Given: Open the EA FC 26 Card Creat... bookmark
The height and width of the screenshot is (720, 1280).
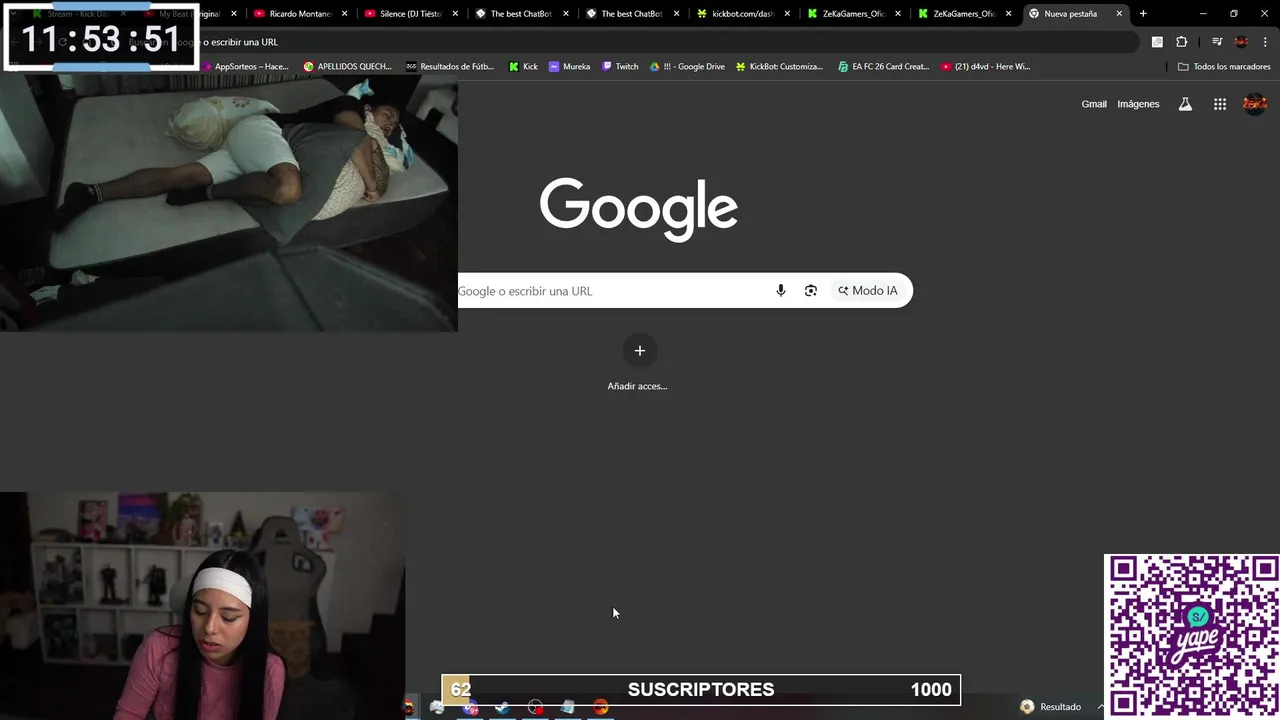Looking at the screenshot, I should 883,67.
